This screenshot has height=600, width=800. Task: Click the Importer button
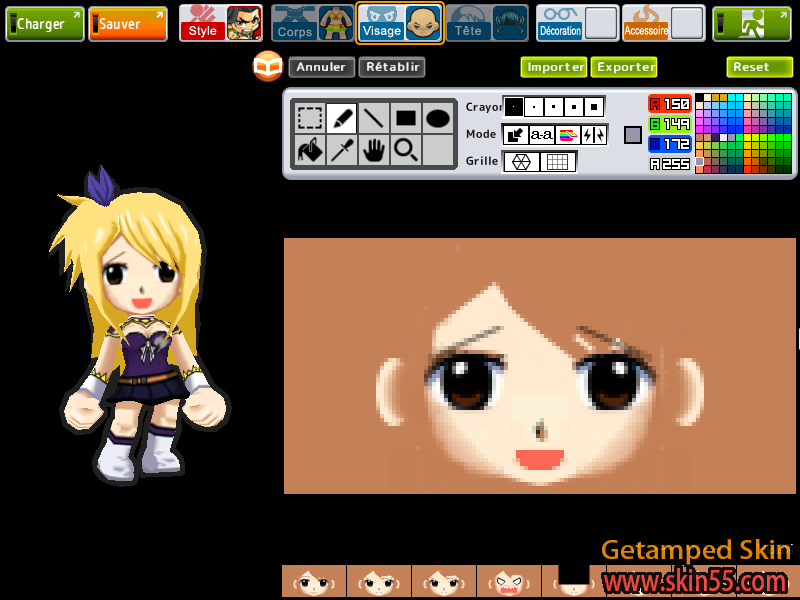554,67
